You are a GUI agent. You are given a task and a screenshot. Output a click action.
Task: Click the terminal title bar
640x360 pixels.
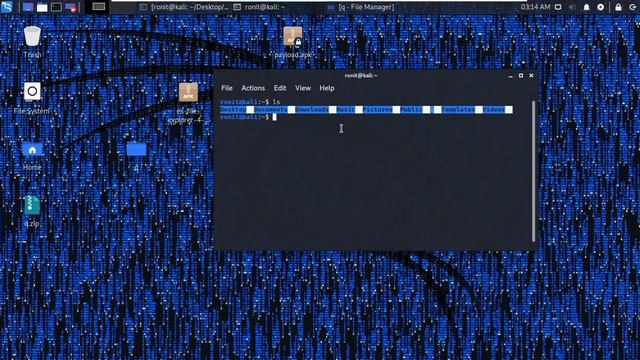click(x=360, y=76)
